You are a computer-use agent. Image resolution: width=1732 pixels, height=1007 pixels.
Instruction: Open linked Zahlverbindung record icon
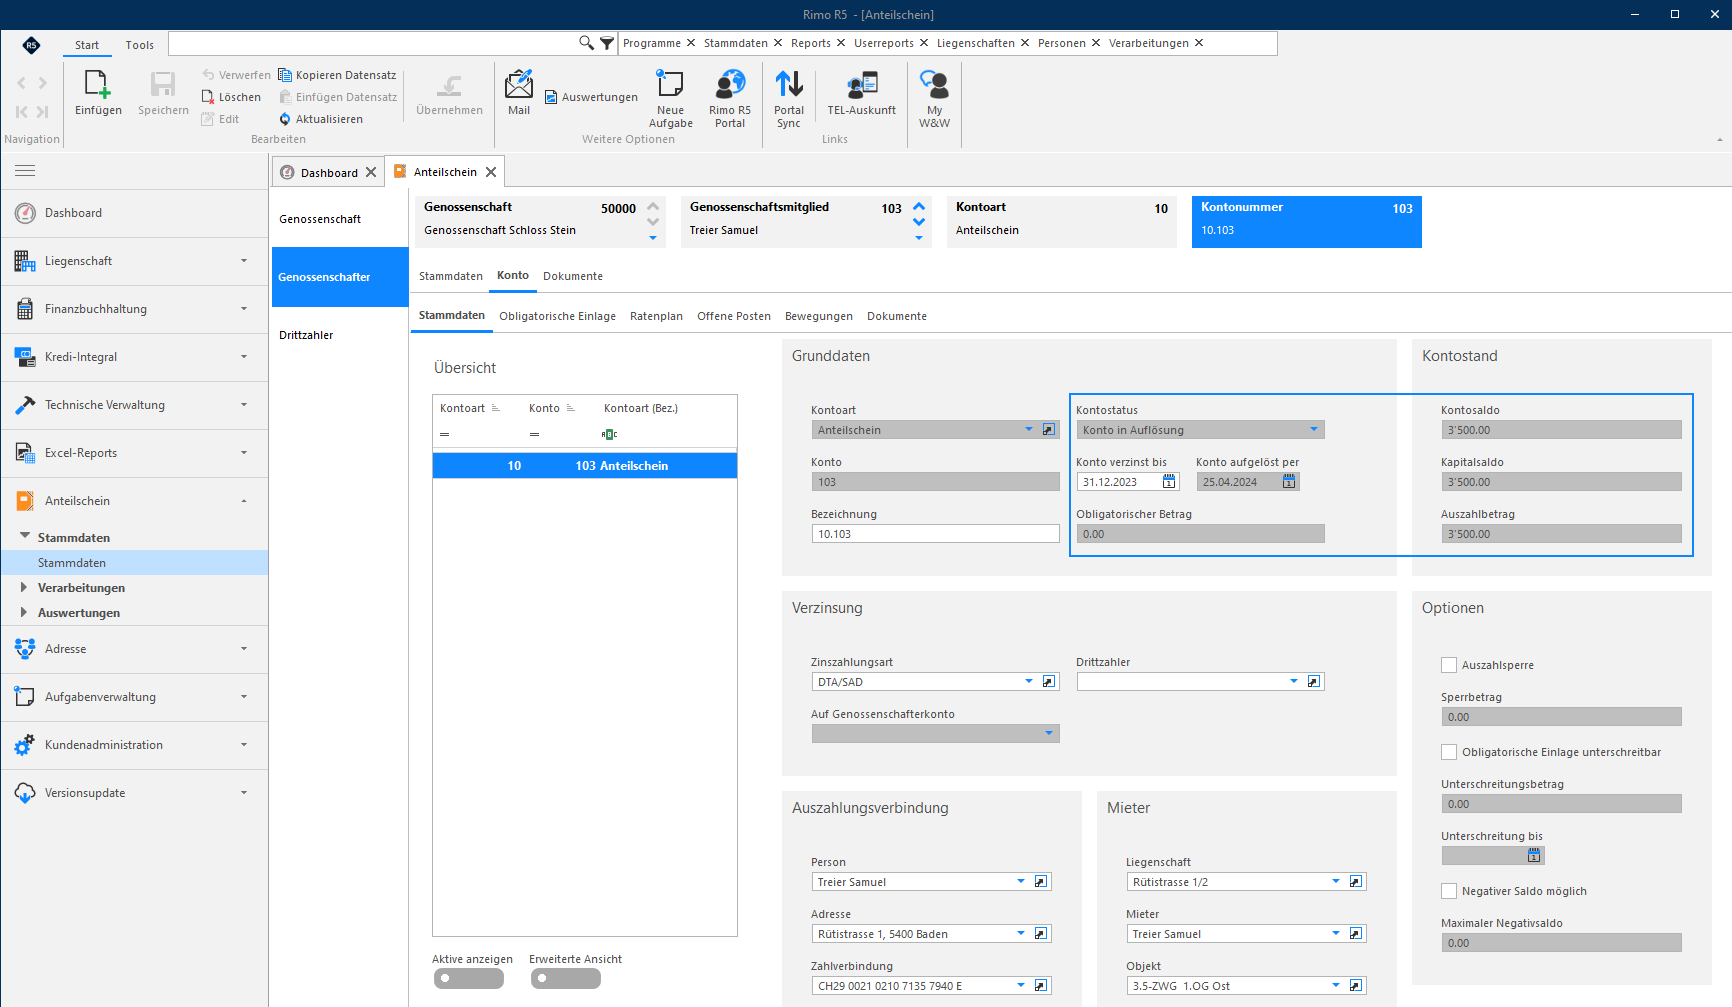point(1041,986)
